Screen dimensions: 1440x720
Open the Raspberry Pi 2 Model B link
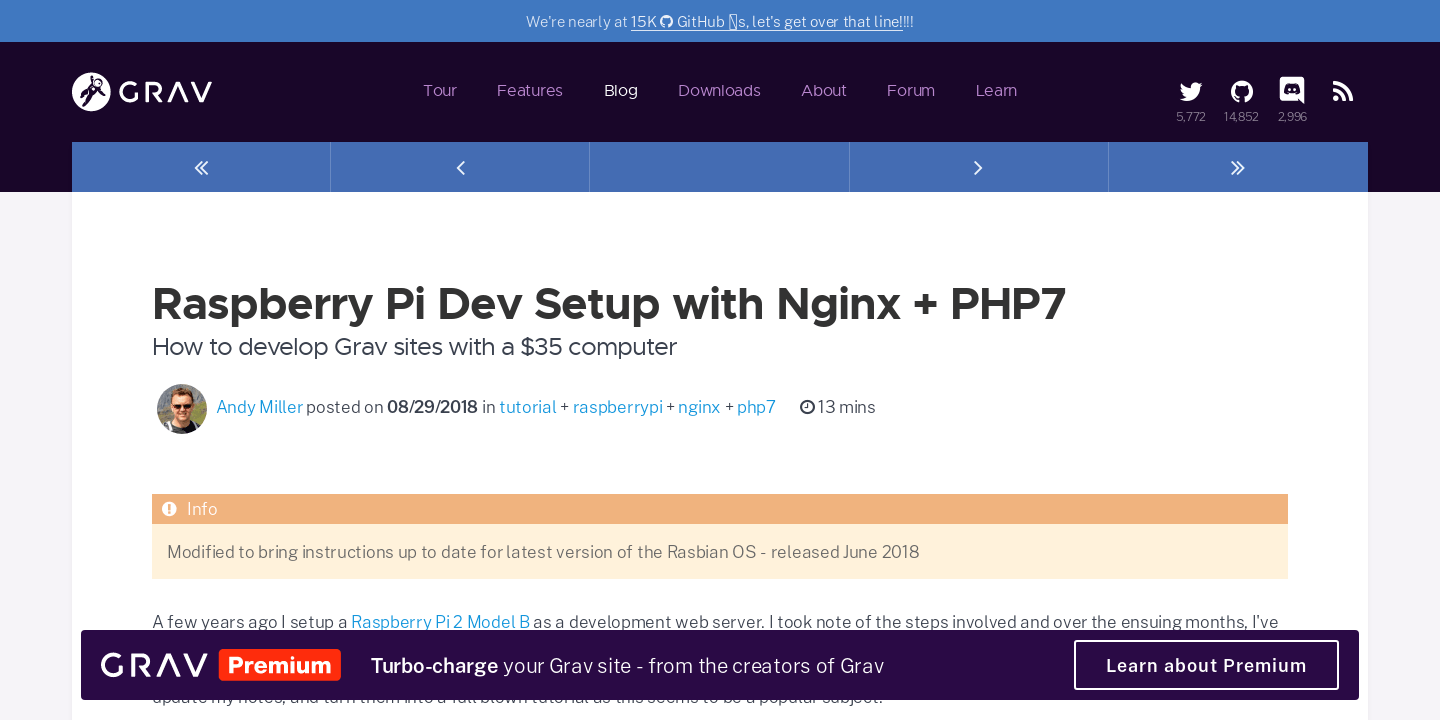(x=440, y=622)
